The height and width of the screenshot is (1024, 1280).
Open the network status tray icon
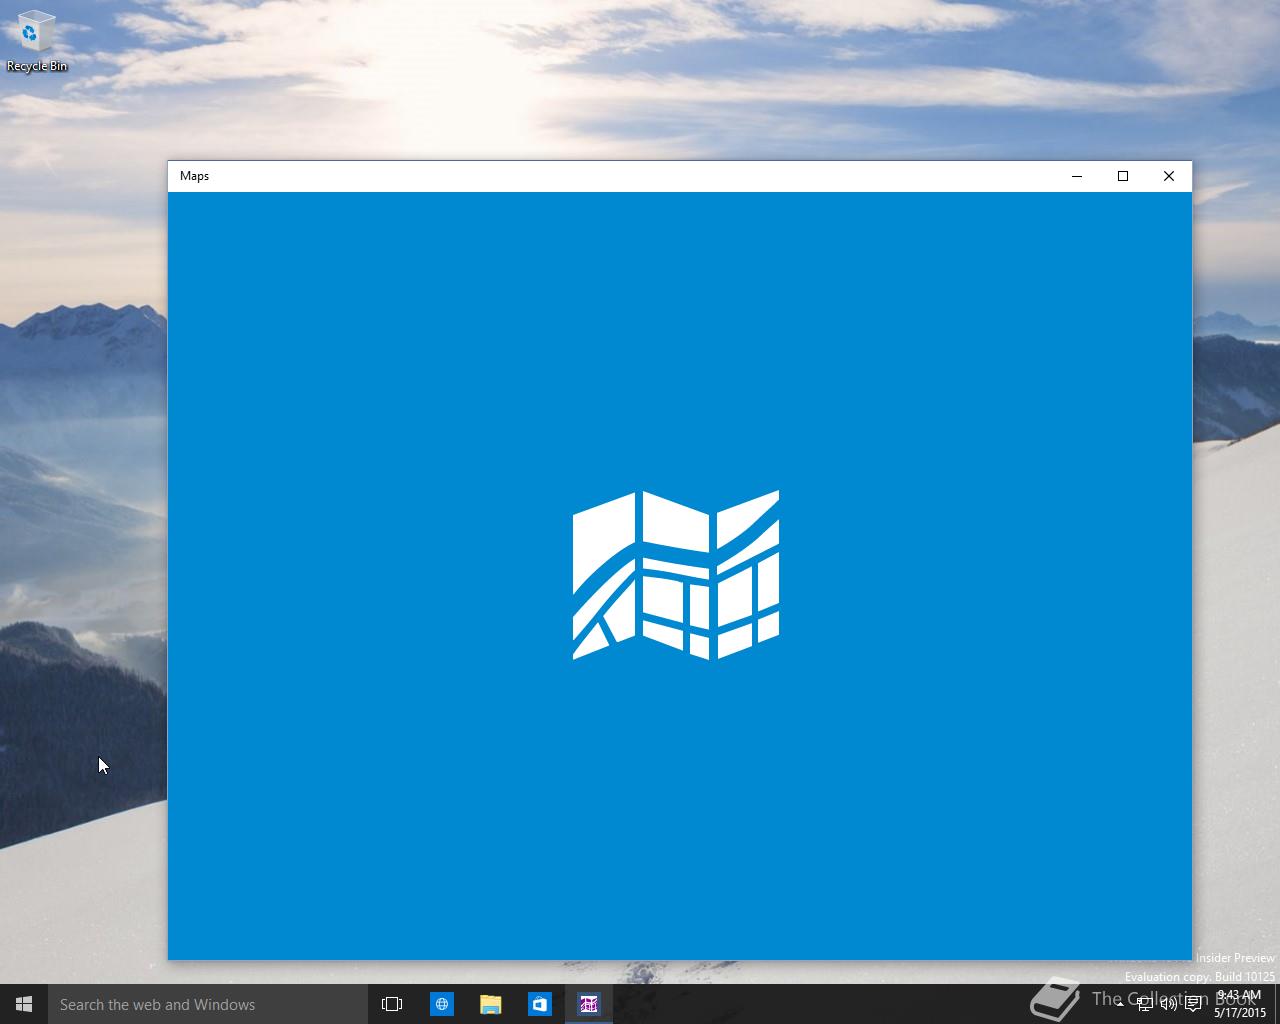1144,1004
